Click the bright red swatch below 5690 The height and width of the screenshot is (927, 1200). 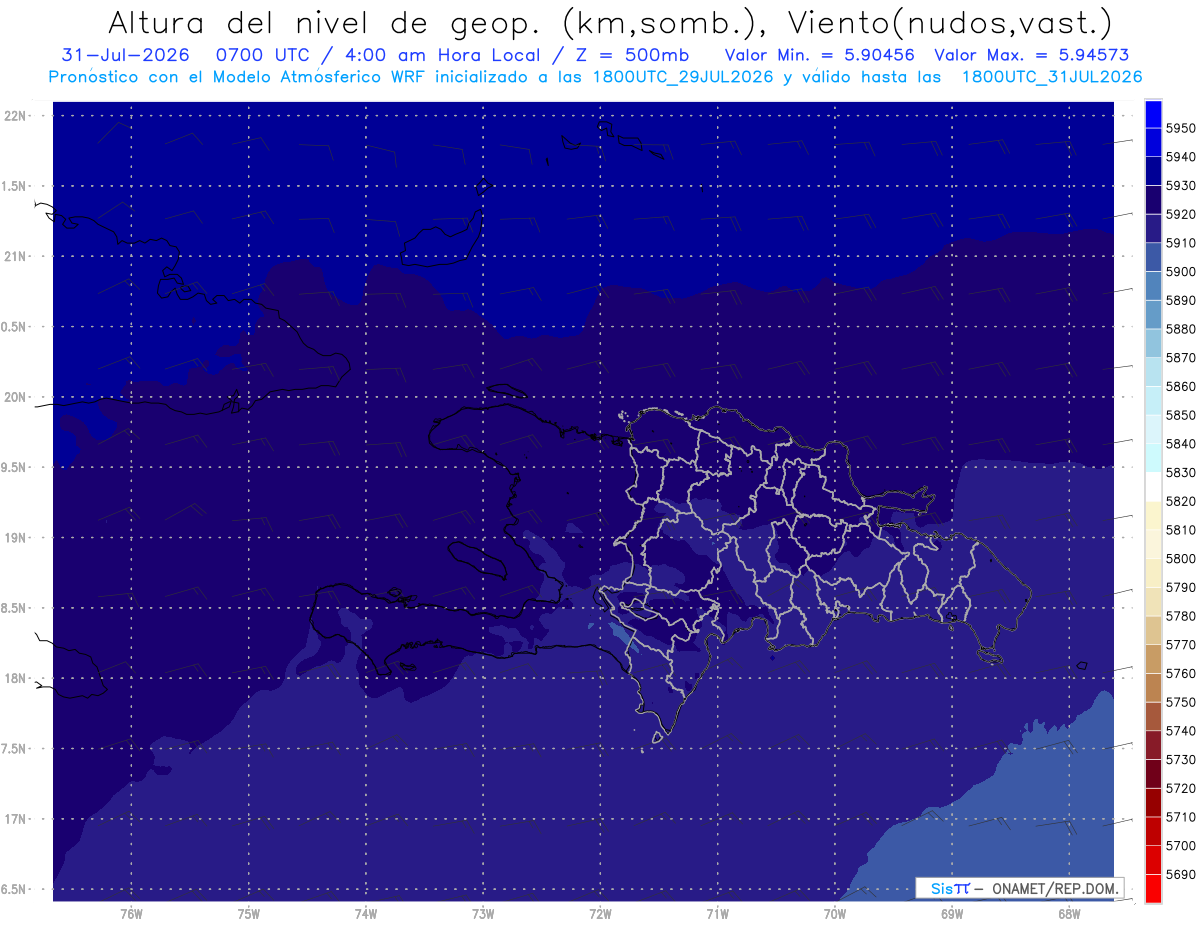1153,888
